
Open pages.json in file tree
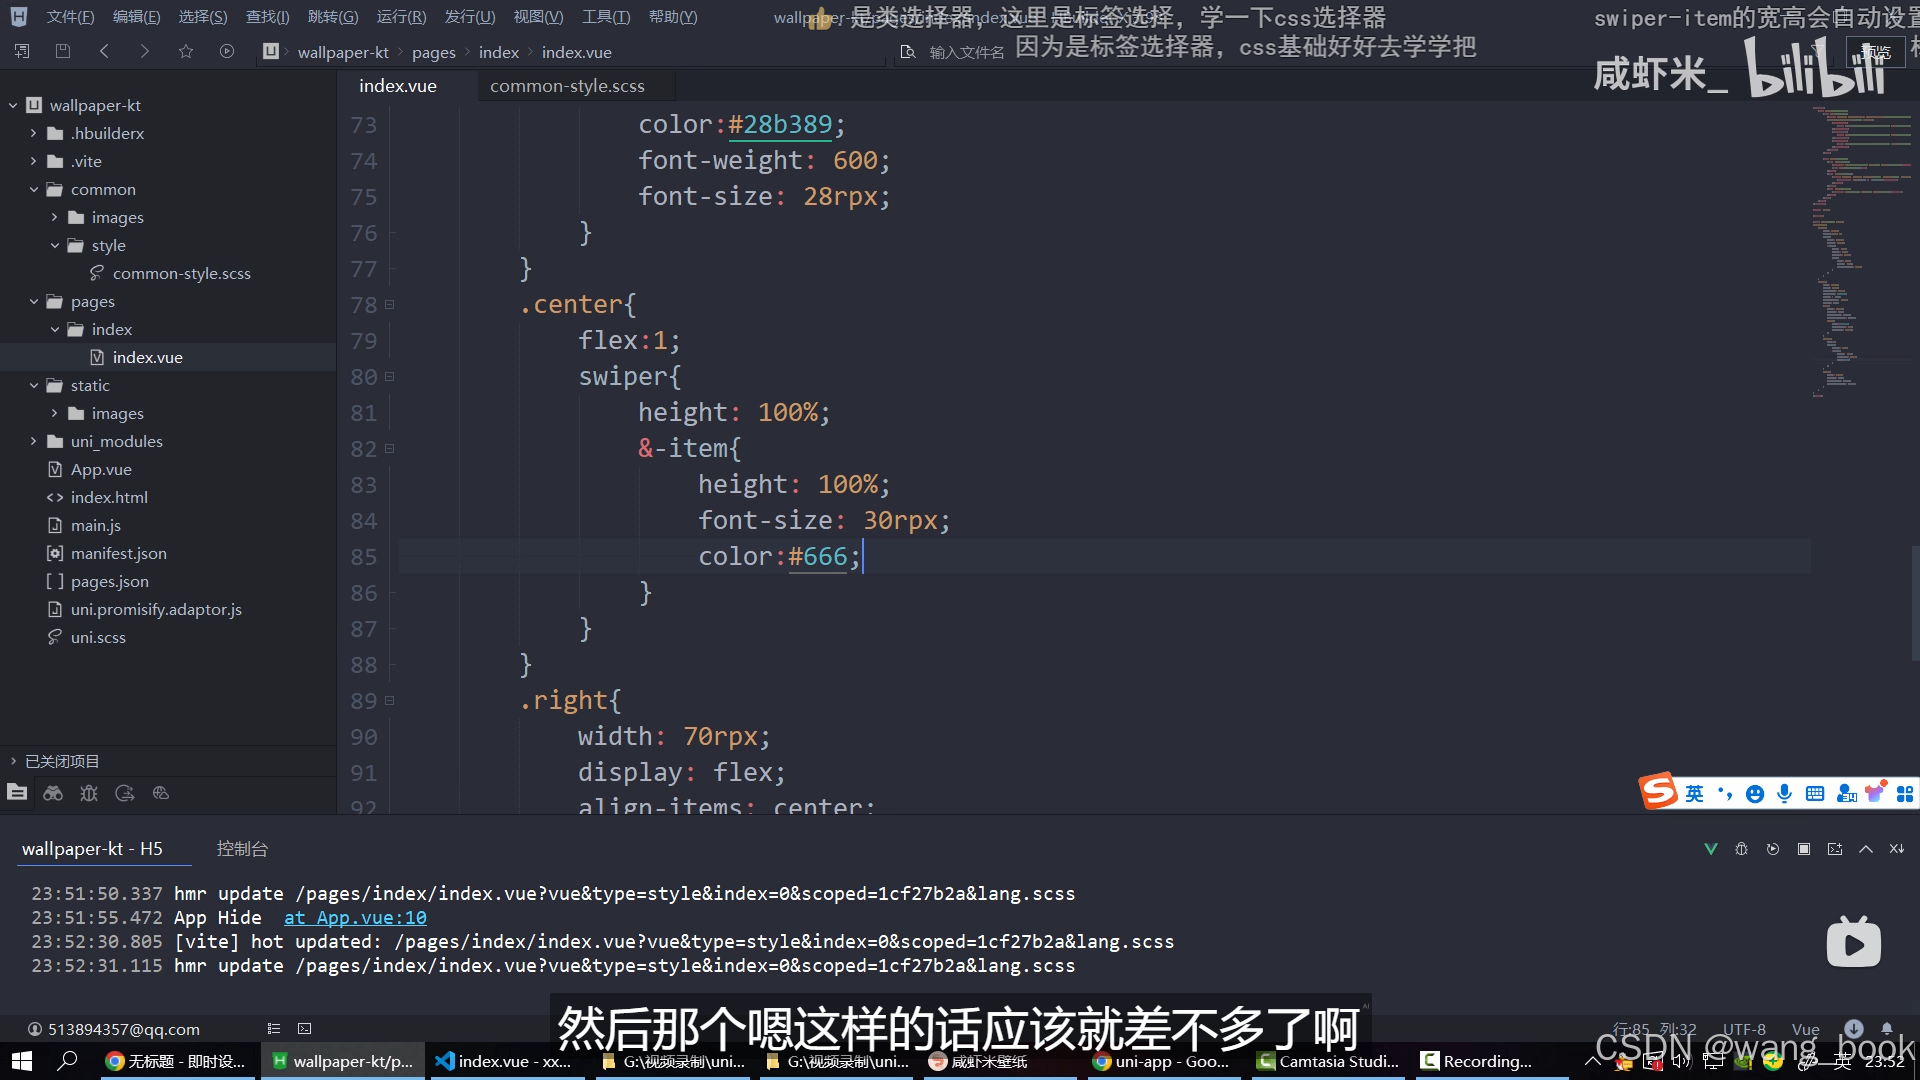[109, 581]
